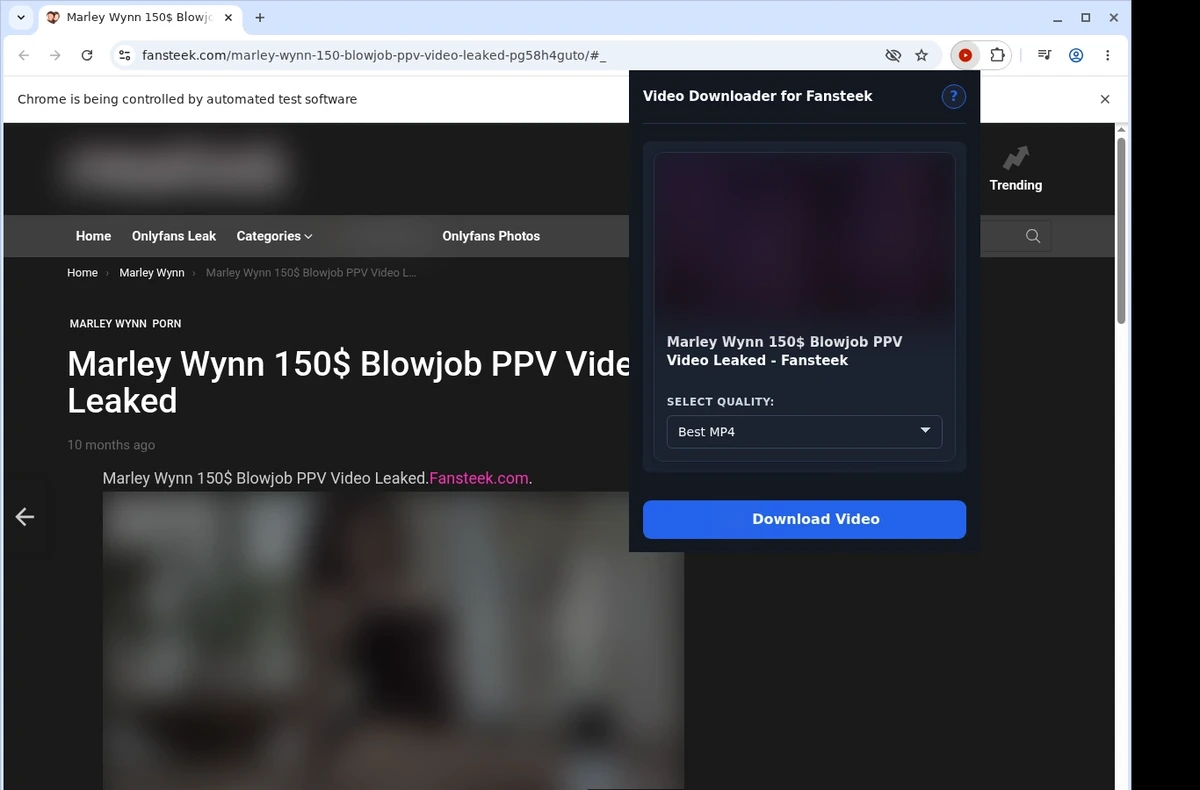Click the crossed-eye tracking protection icon
Screen dimensions: 1200x790
tap(893, 56)
